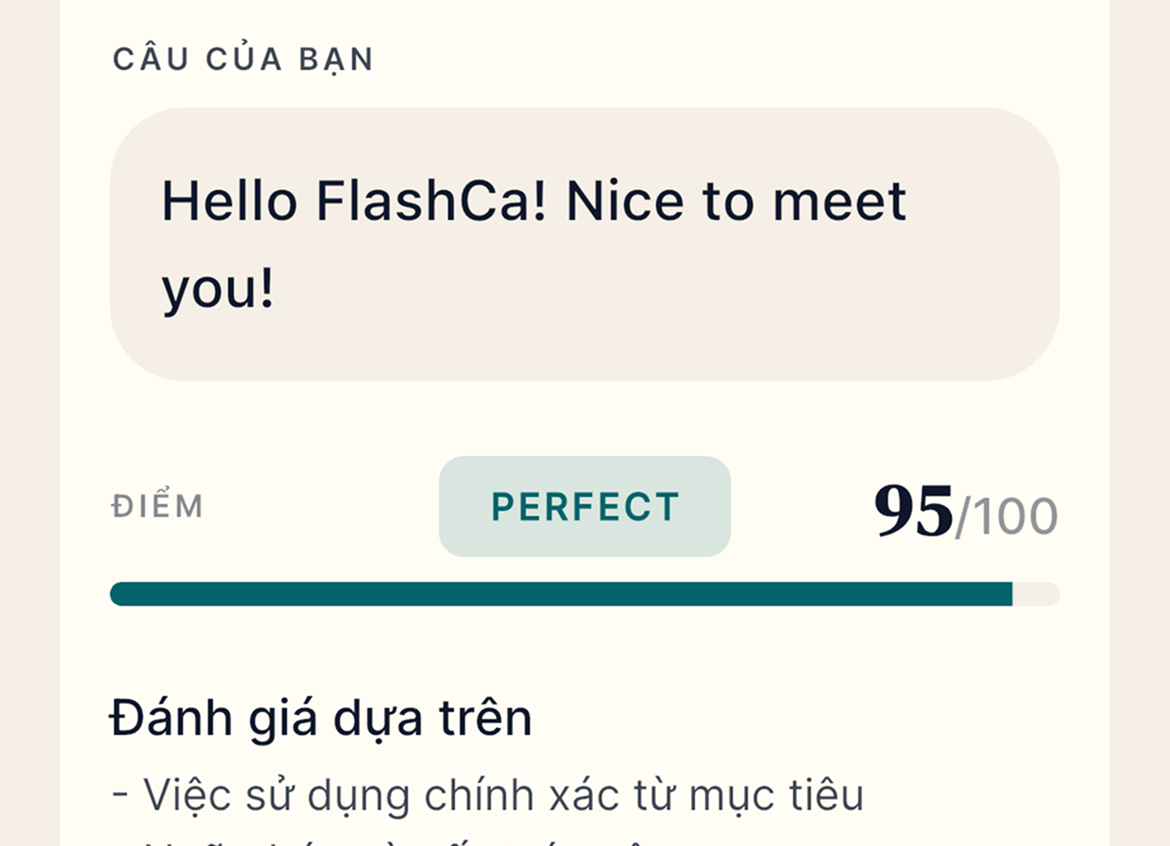This screenshot has height=846, width=1170.
Task: Select the Đánh giá dựa trên heading
Action: tap(320, 715)
